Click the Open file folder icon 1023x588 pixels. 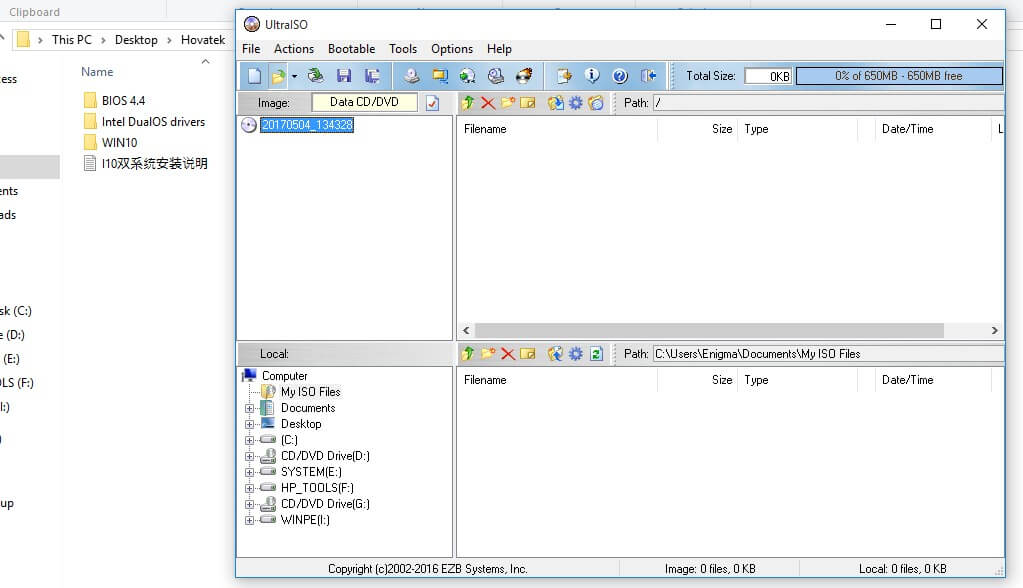tap(279, 76)
